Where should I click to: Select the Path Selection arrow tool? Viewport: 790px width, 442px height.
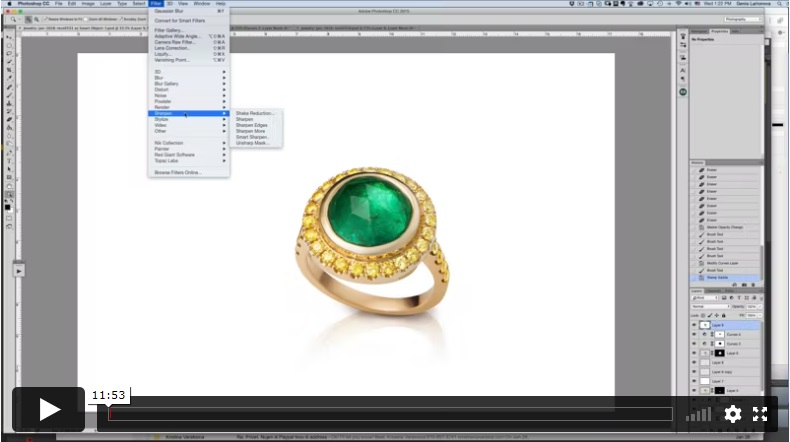tap(9, 169)
